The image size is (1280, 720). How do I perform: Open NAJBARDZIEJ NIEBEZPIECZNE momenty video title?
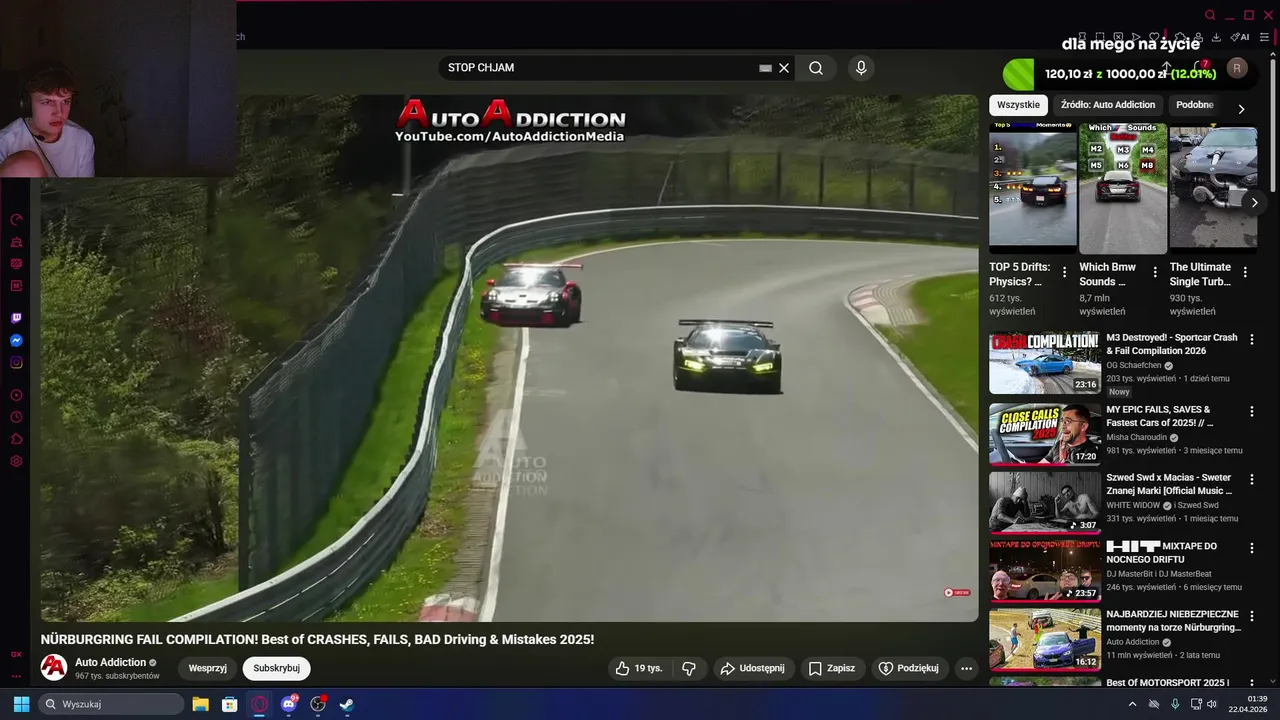1173,621
